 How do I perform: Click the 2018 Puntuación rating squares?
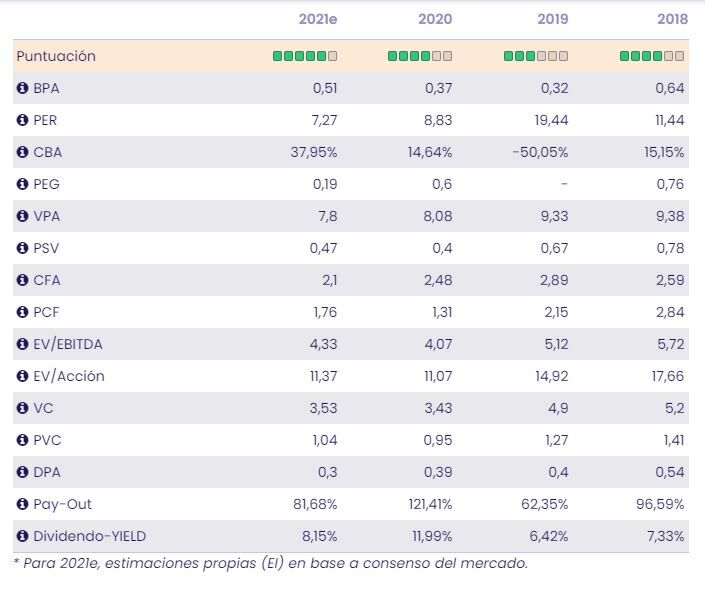[652, 56]
